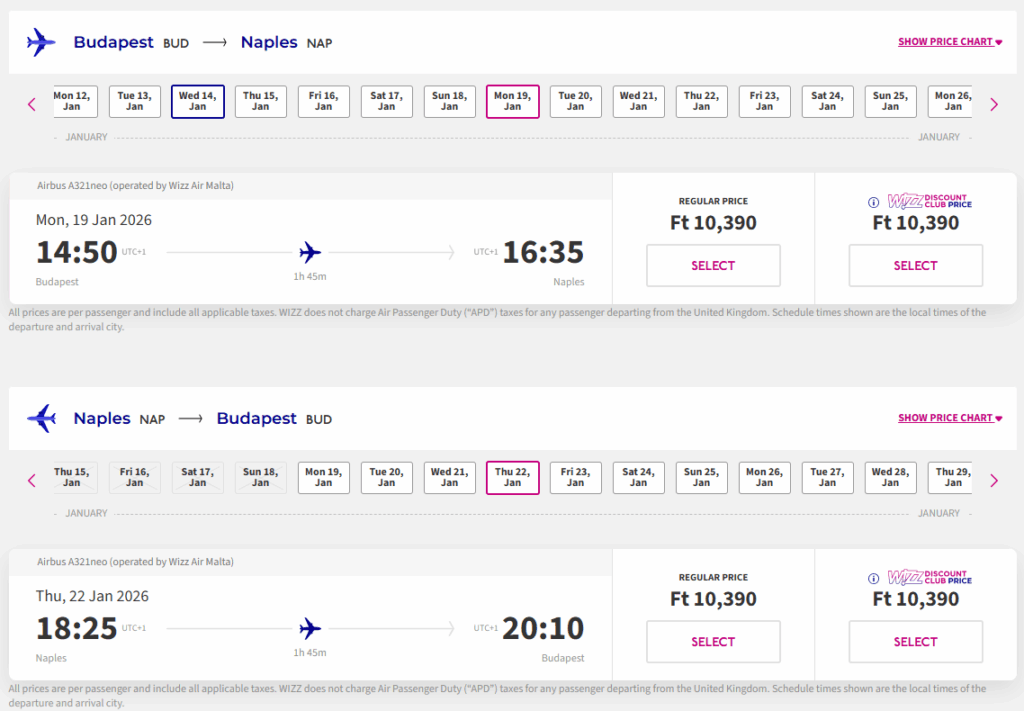Open return WIZZ Discount Club info icon
This screenshot has width=1024, height=711.
tap(872, 577)
